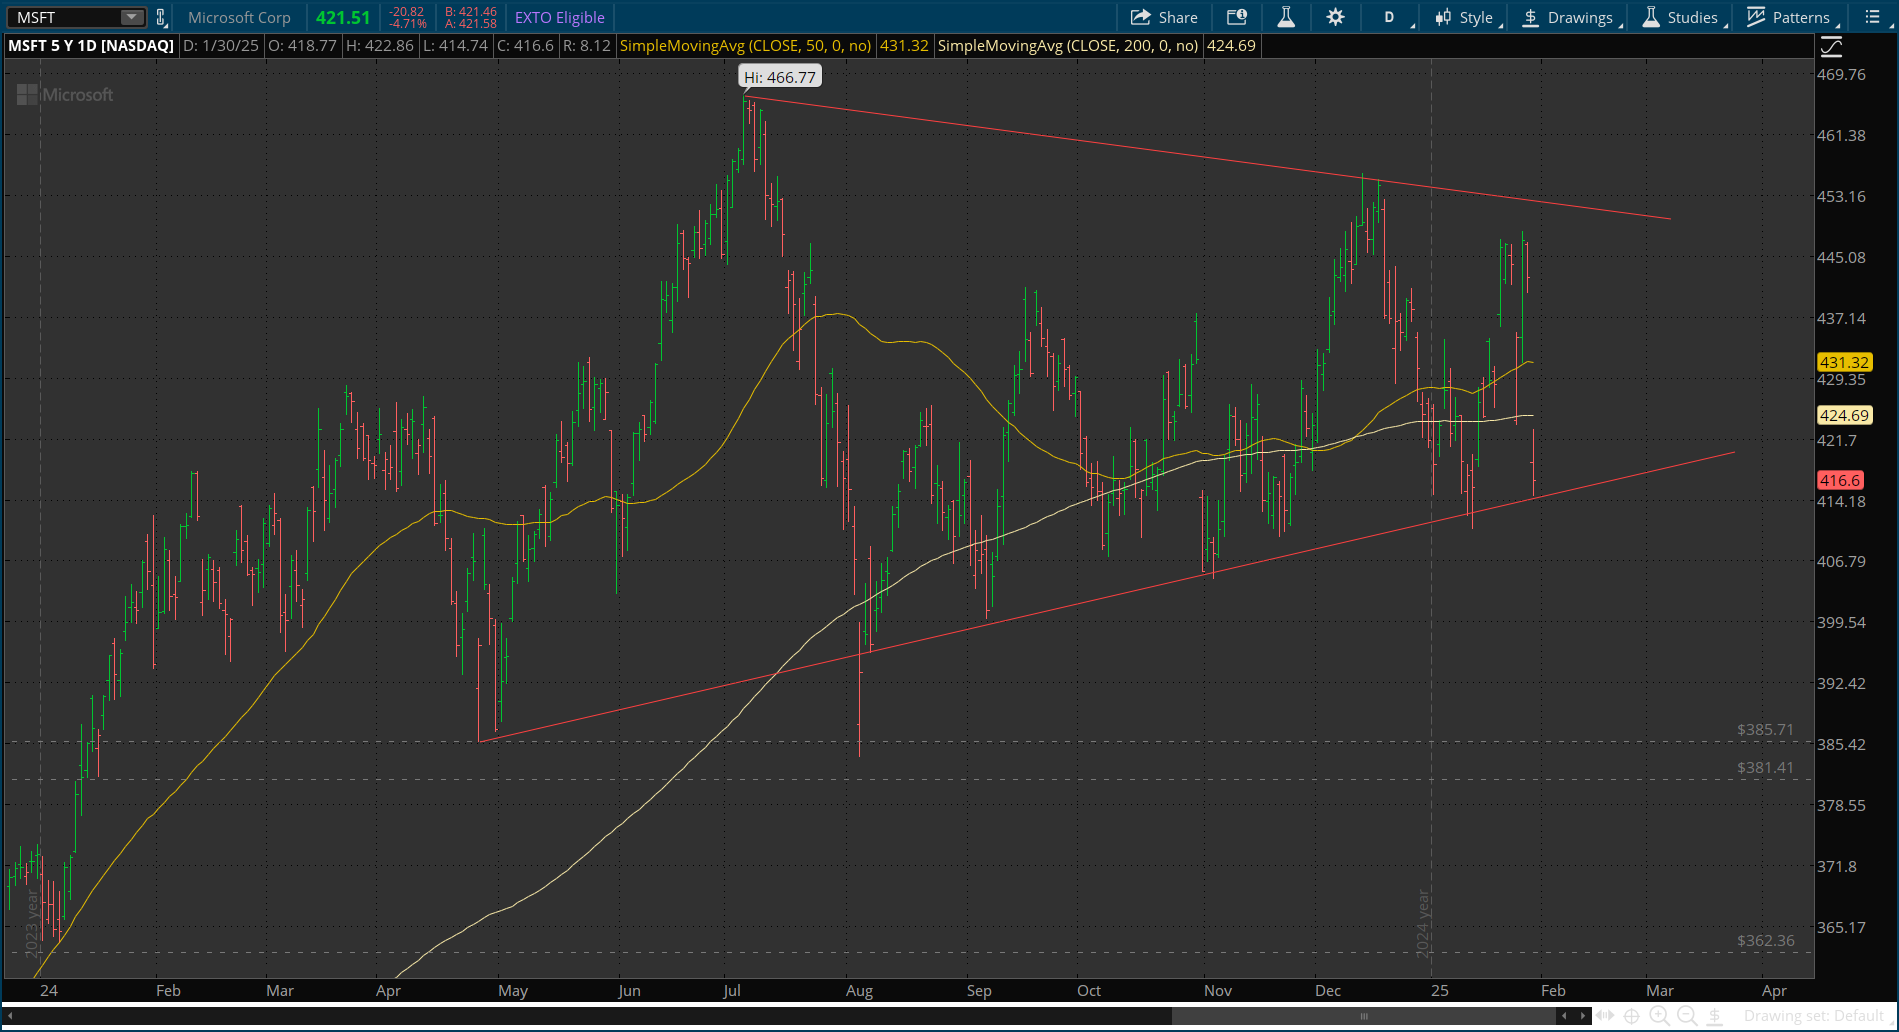This screenshot has width=1899, height=1032.
Task: Click the crosshair pan icon
Action: pos(1631,1016)
